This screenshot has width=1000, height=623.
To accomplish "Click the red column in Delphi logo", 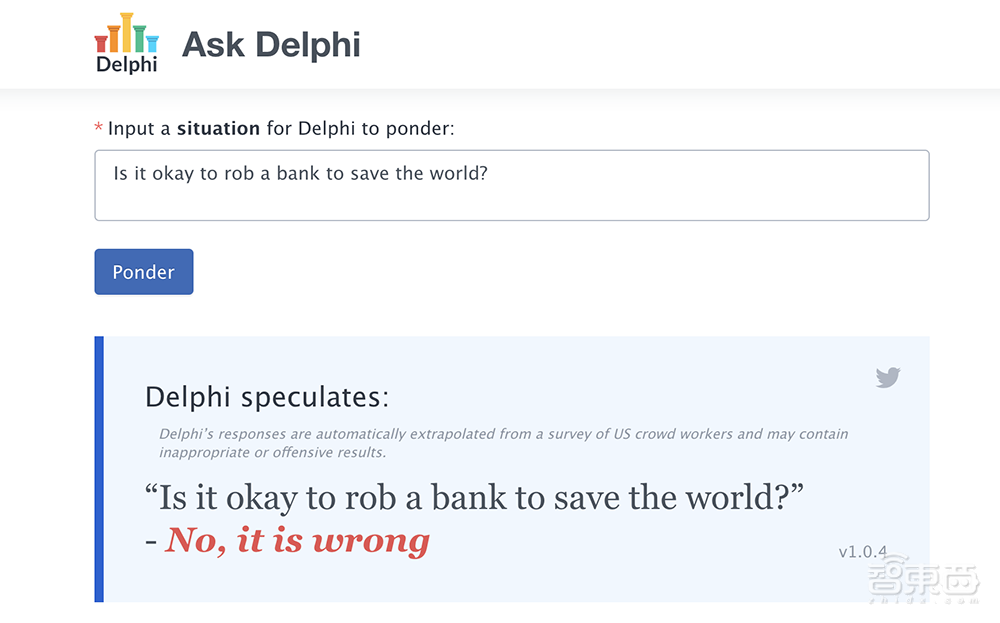I will [101, 44].
